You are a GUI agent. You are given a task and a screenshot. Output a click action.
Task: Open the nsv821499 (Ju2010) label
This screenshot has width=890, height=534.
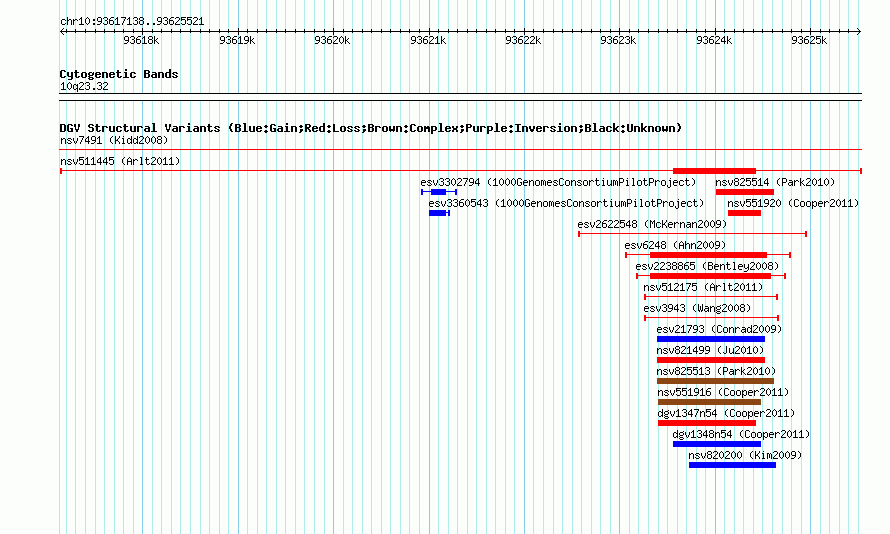point(710,350)
